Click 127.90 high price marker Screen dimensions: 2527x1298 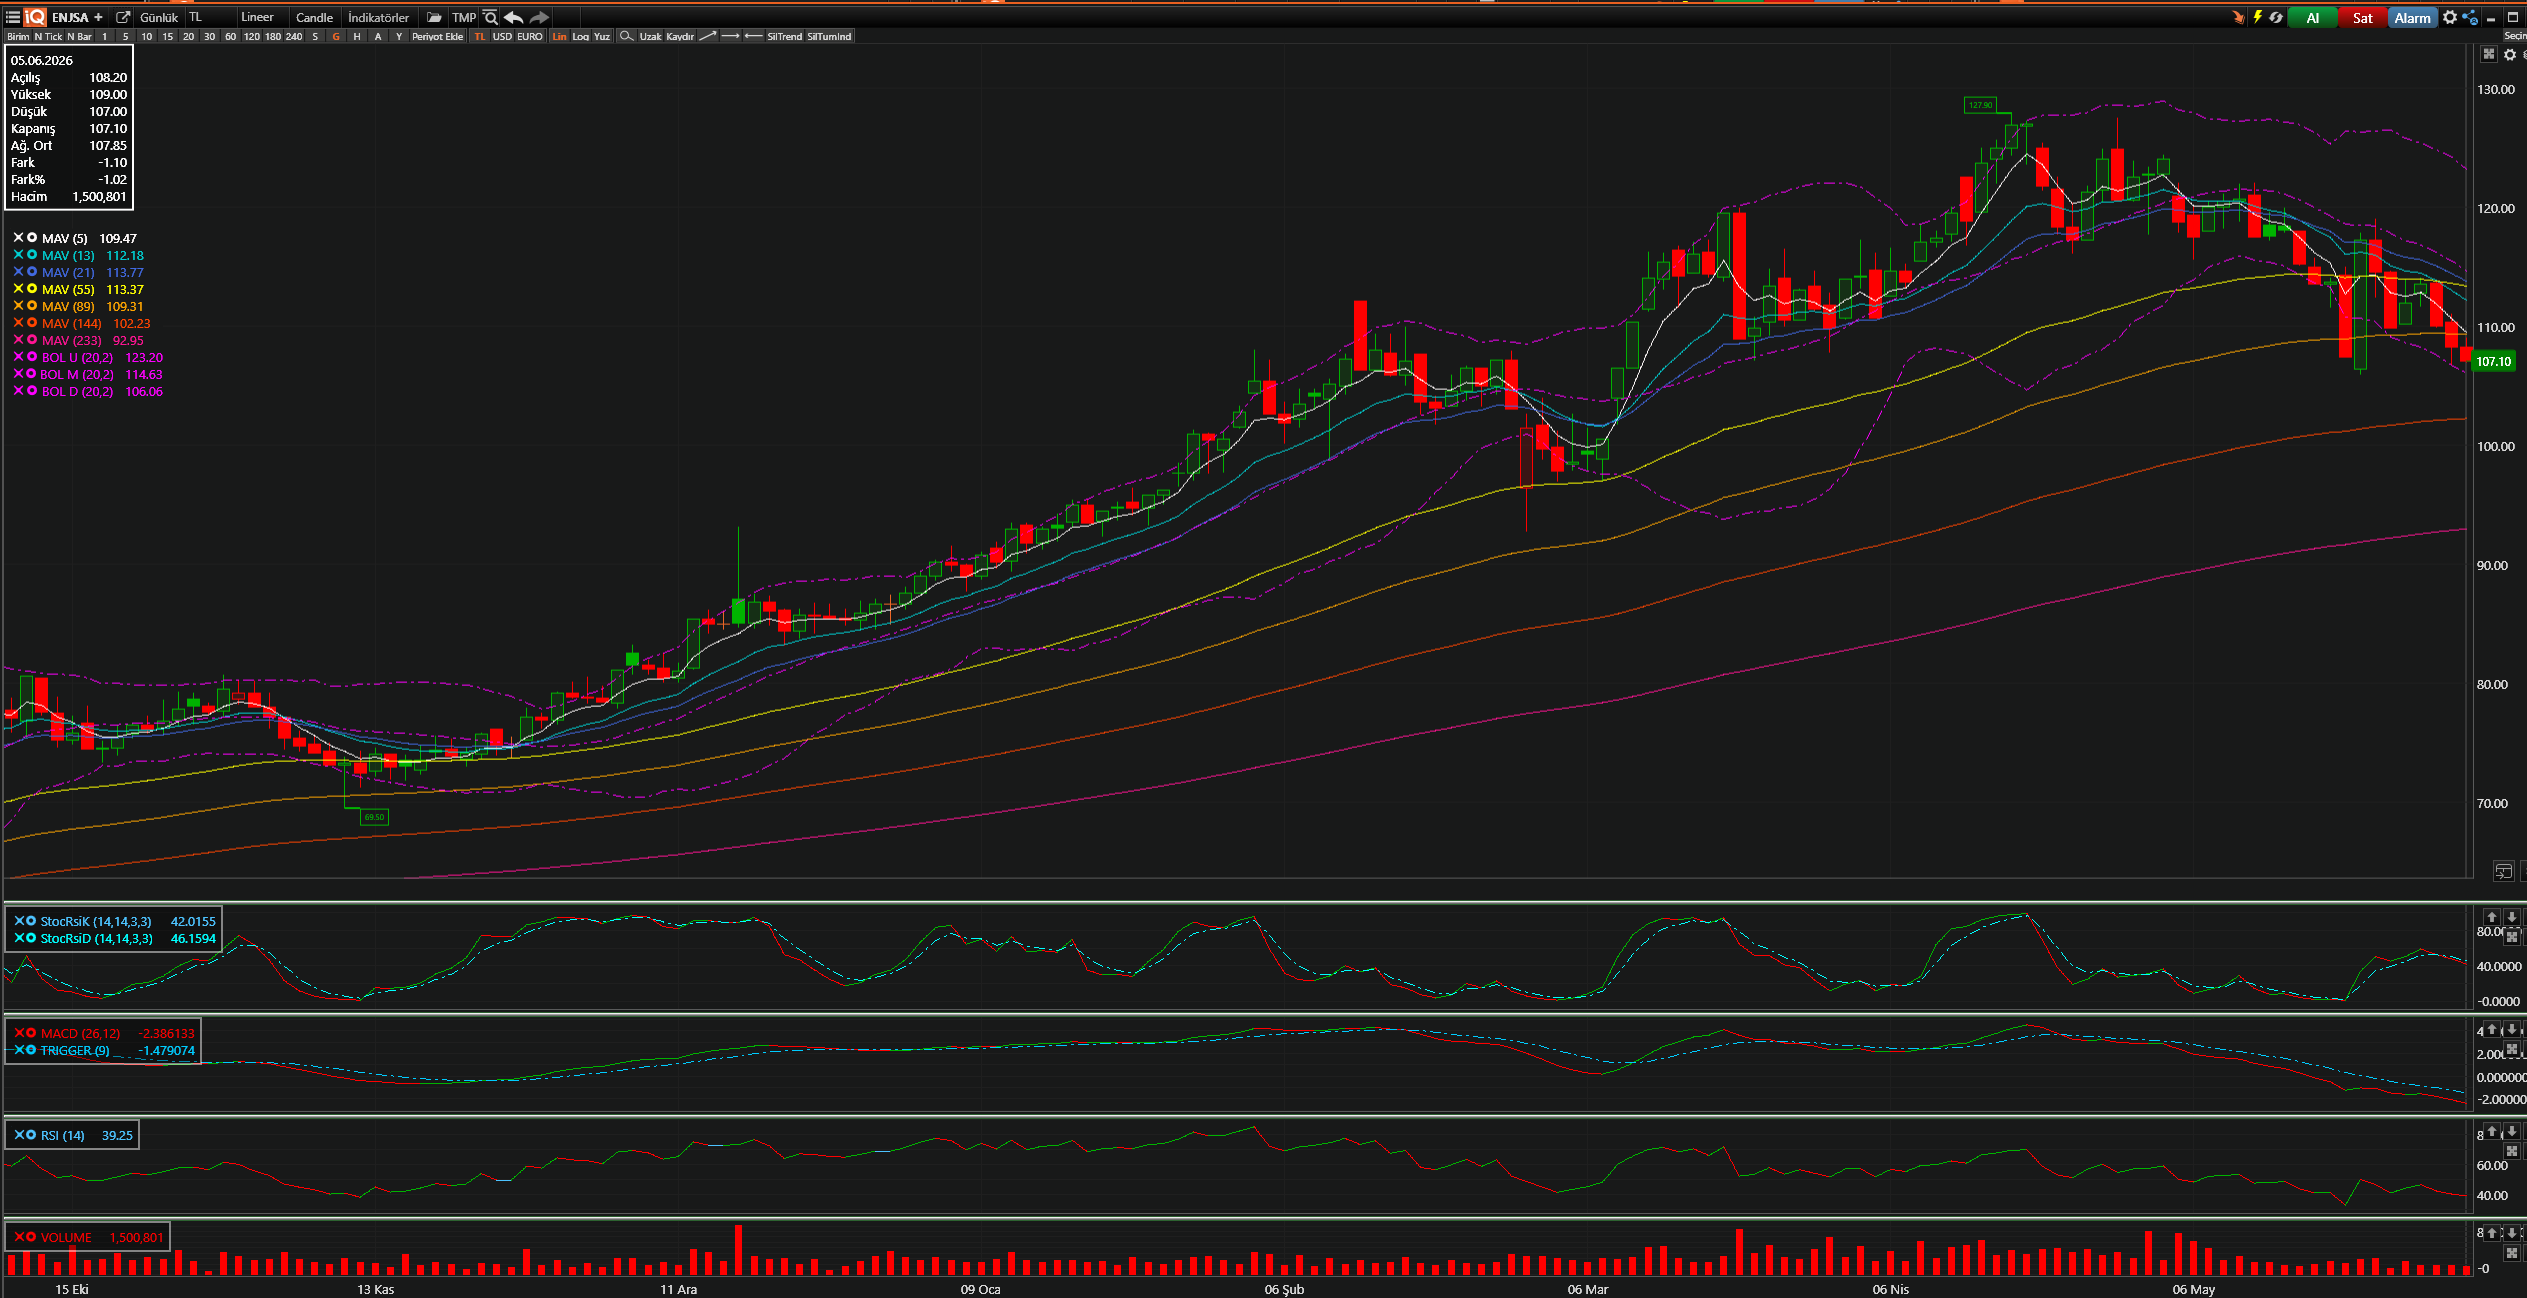point(1980,105)
